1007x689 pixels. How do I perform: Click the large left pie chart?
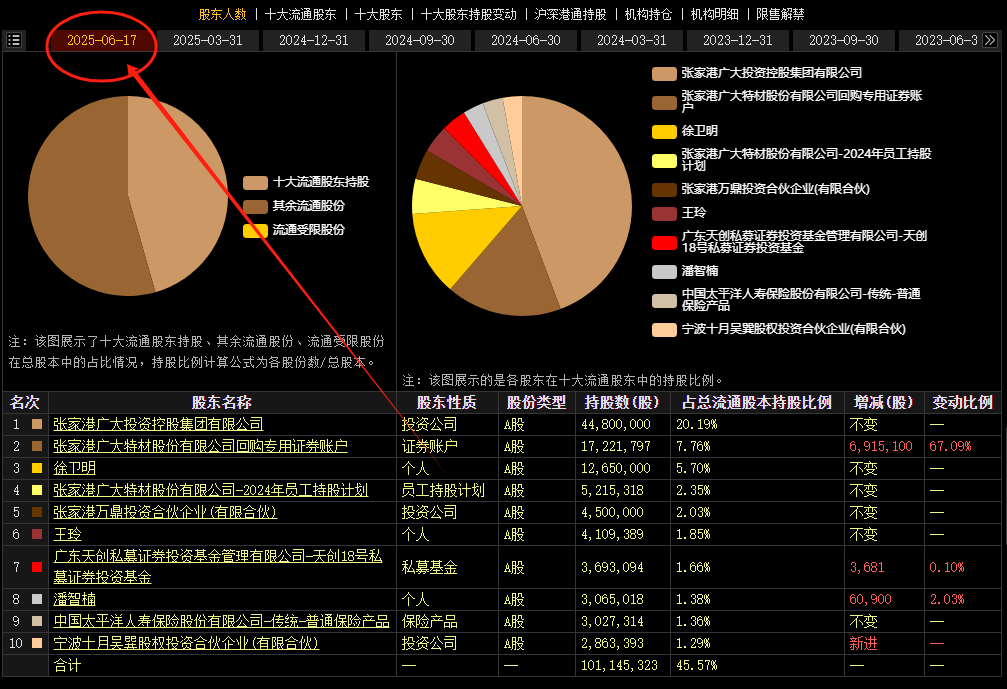[x=128, y=196]
